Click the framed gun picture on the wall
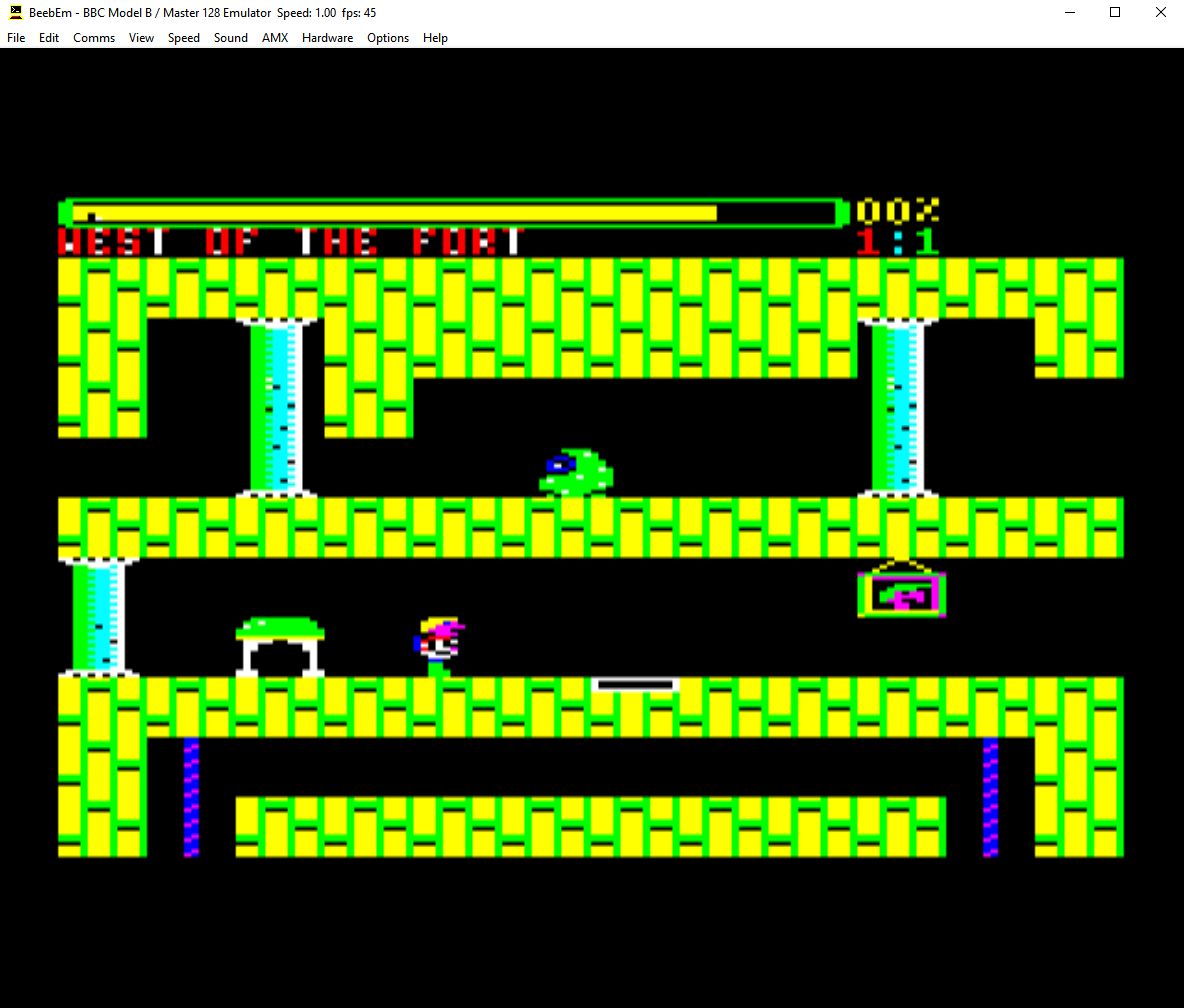The image size is (1184, 1008). point(899,592)
